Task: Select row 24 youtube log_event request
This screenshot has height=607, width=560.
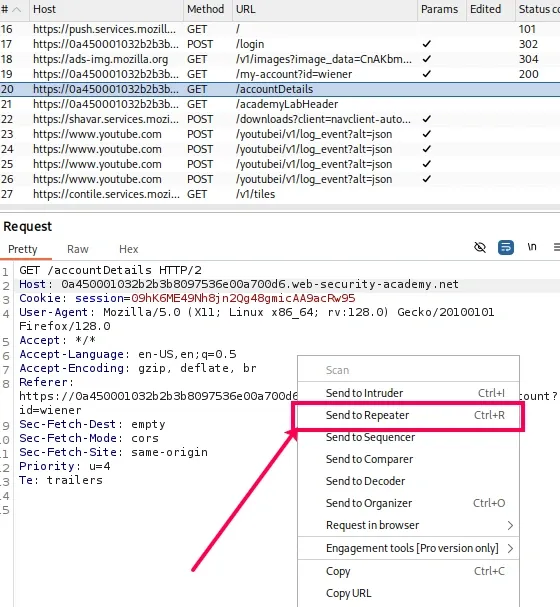Action: [x=280, y=149]
